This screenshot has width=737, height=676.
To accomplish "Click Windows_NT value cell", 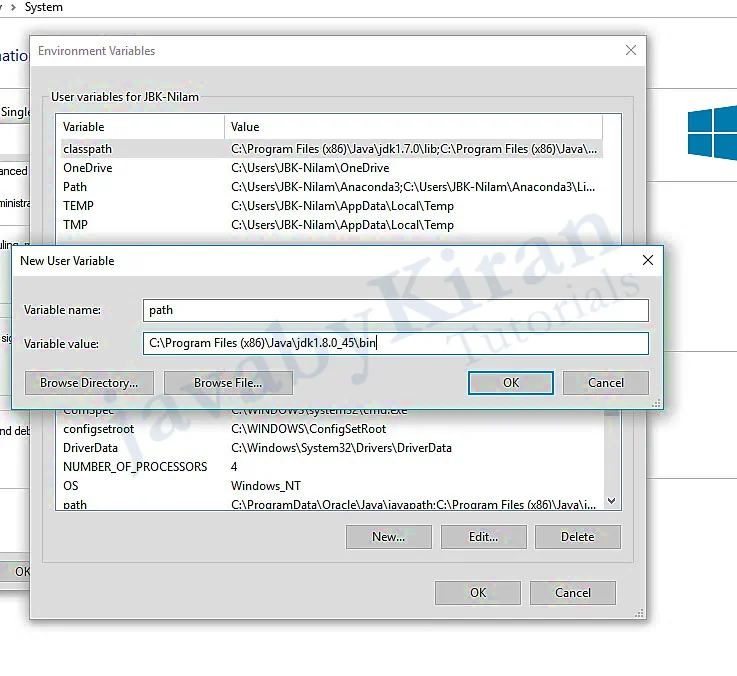I will pyautogui.click(x=266, y=486).
